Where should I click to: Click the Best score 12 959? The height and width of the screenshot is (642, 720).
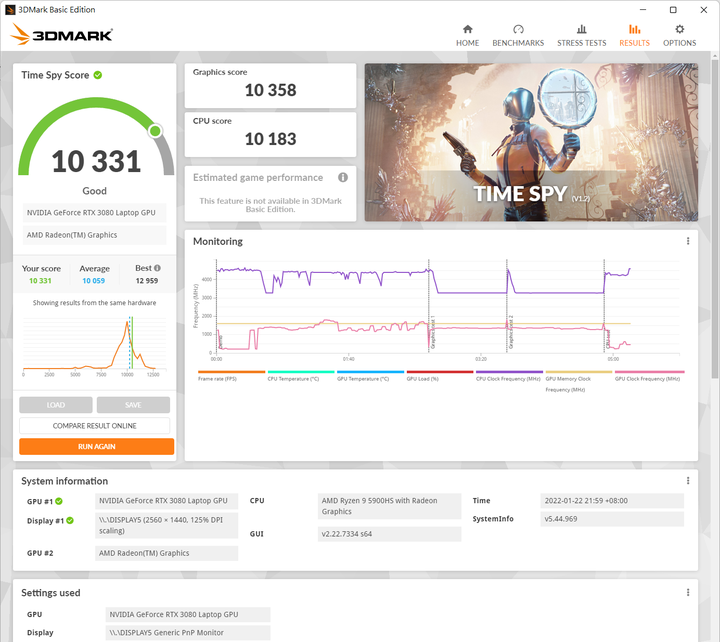pyautogui.click(x=147, y=281)
